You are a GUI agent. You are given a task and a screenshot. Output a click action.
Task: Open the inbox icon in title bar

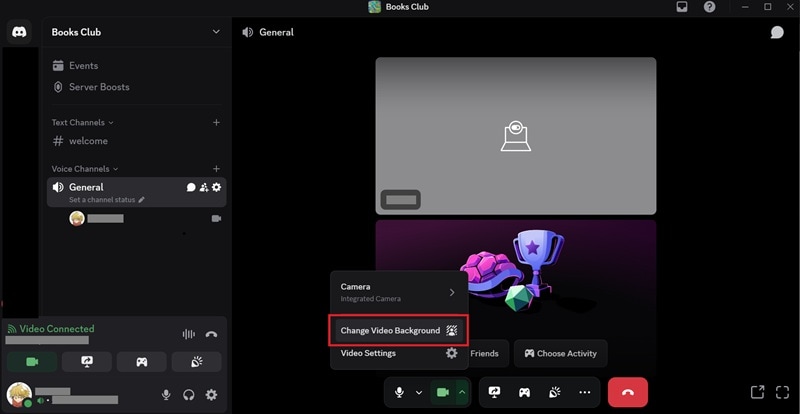[682, 7]
